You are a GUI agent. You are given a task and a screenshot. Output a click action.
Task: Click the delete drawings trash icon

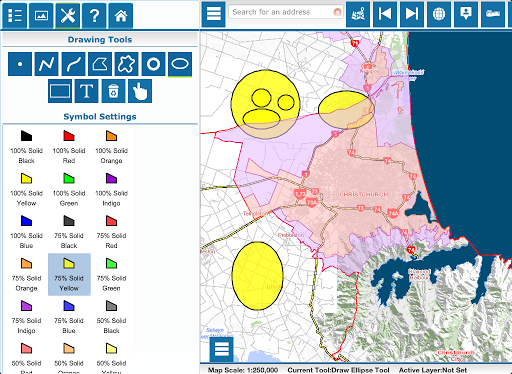(113, 91)
